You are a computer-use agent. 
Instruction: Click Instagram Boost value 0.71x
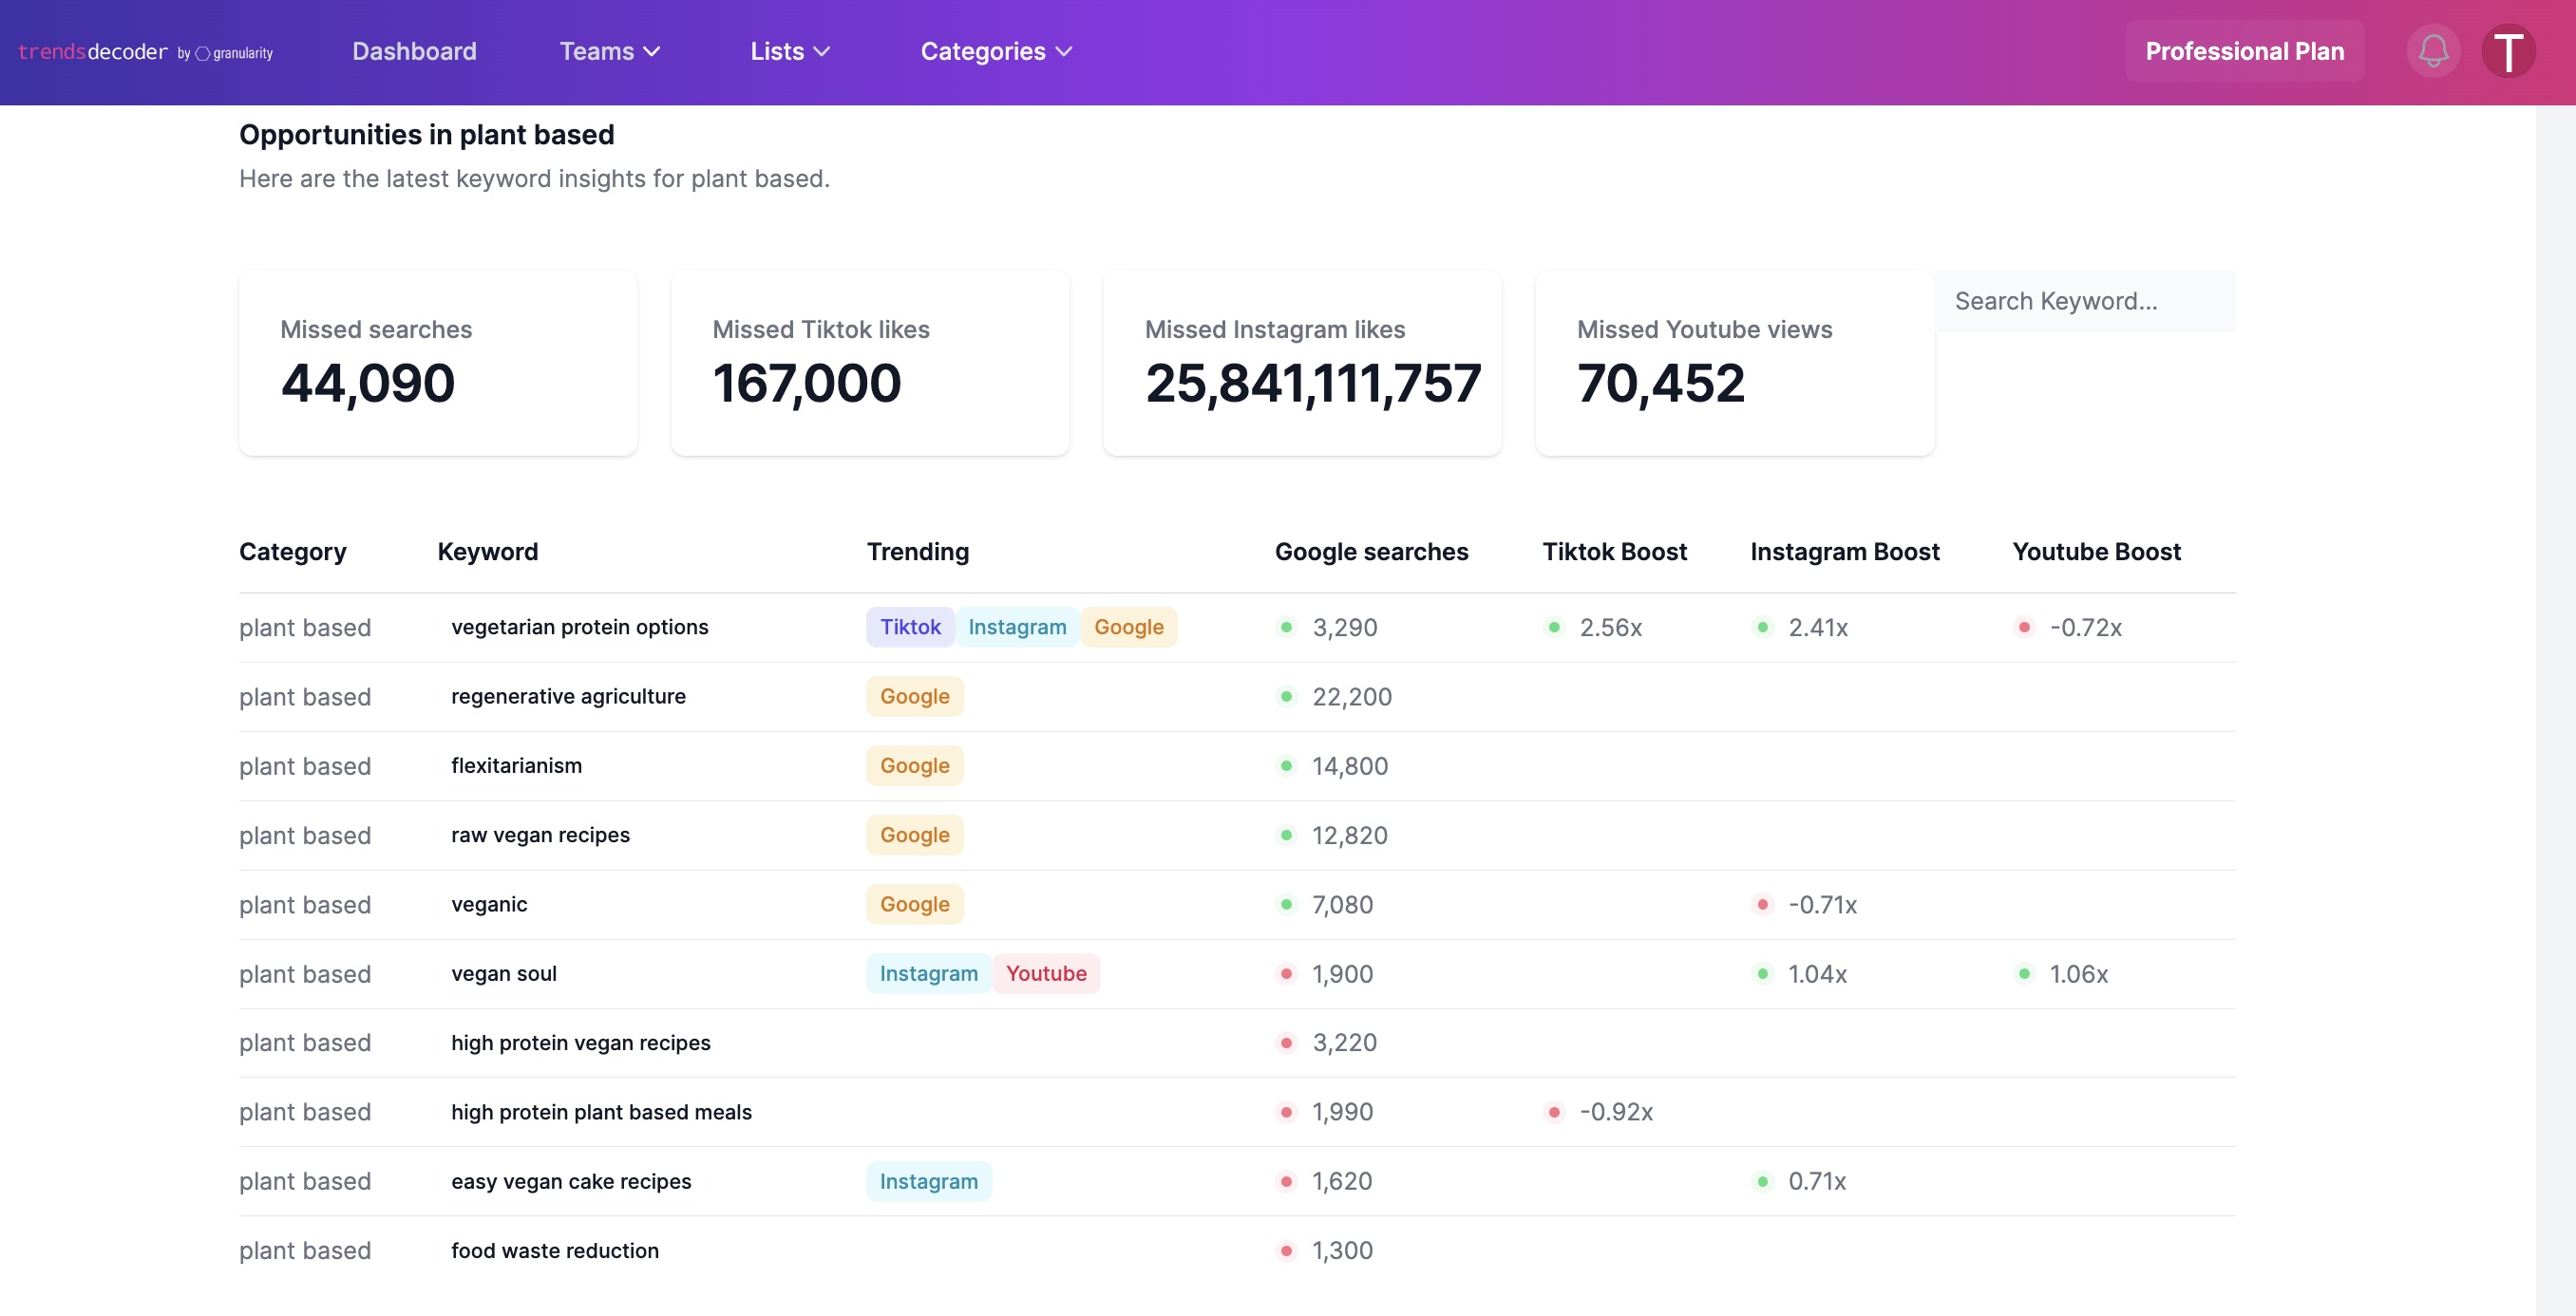[x=1817, y=1181]
